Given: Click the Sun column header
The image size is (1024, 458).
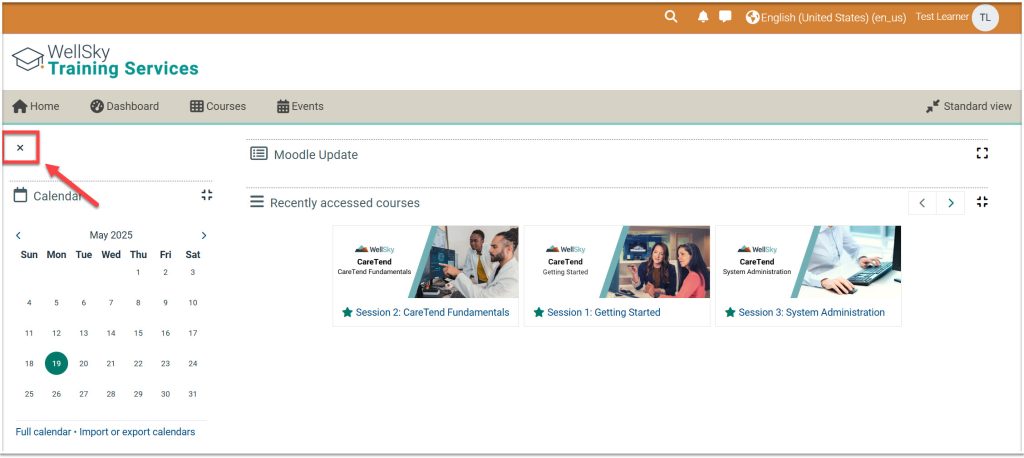Looking at the screenshot, I should 29,255.
